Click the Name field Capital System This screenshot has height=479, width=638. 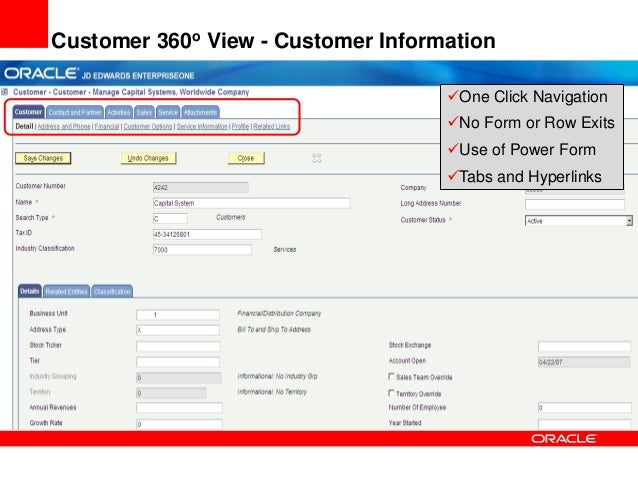251,203
